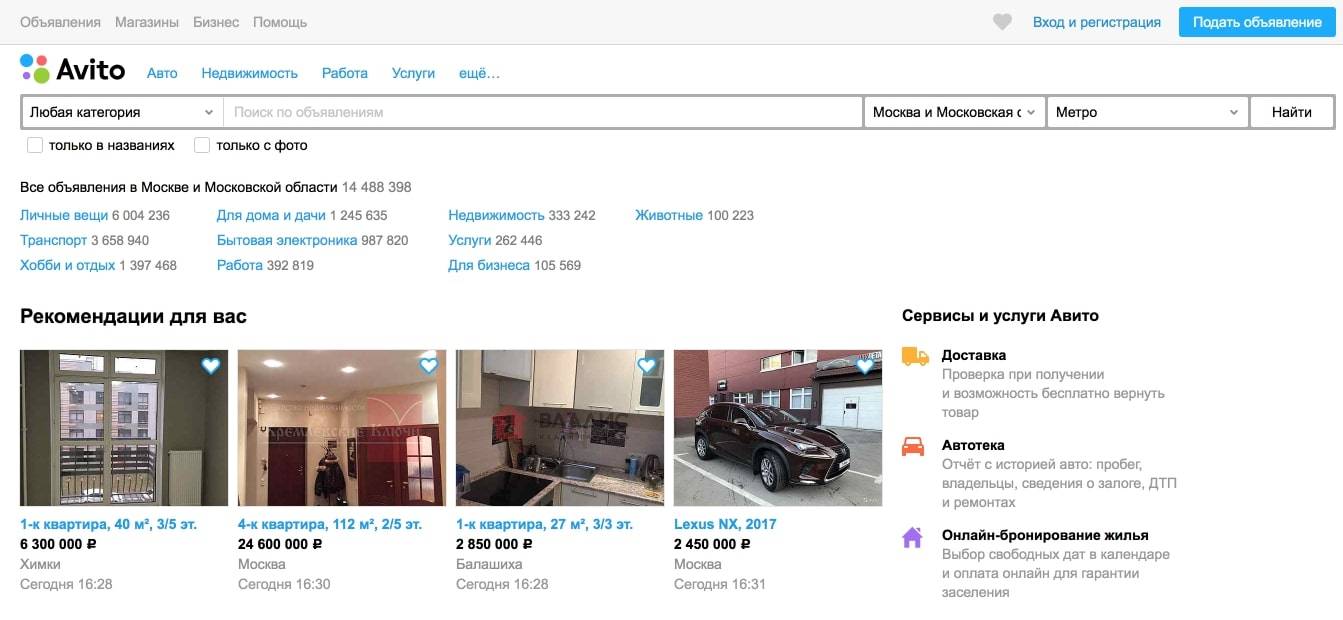This screenshot has height=620, width=1343.
Task: Open the Метро dropdown
Action: [1148, 112]
